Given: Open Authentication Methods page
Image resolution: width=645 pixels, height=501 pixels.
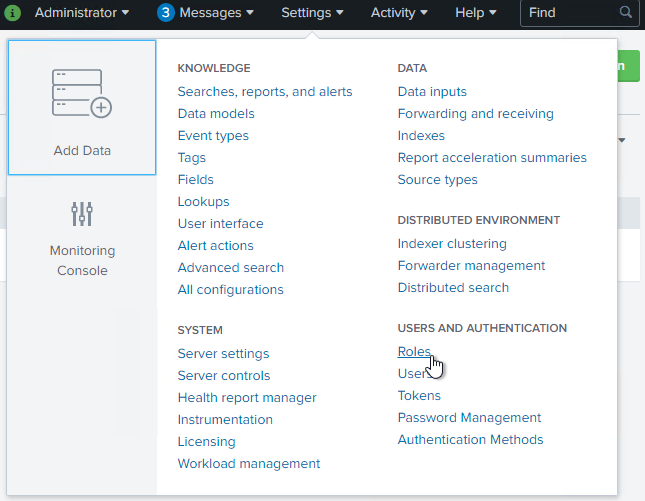Looking at the screenshot, I should coord(470,440).
